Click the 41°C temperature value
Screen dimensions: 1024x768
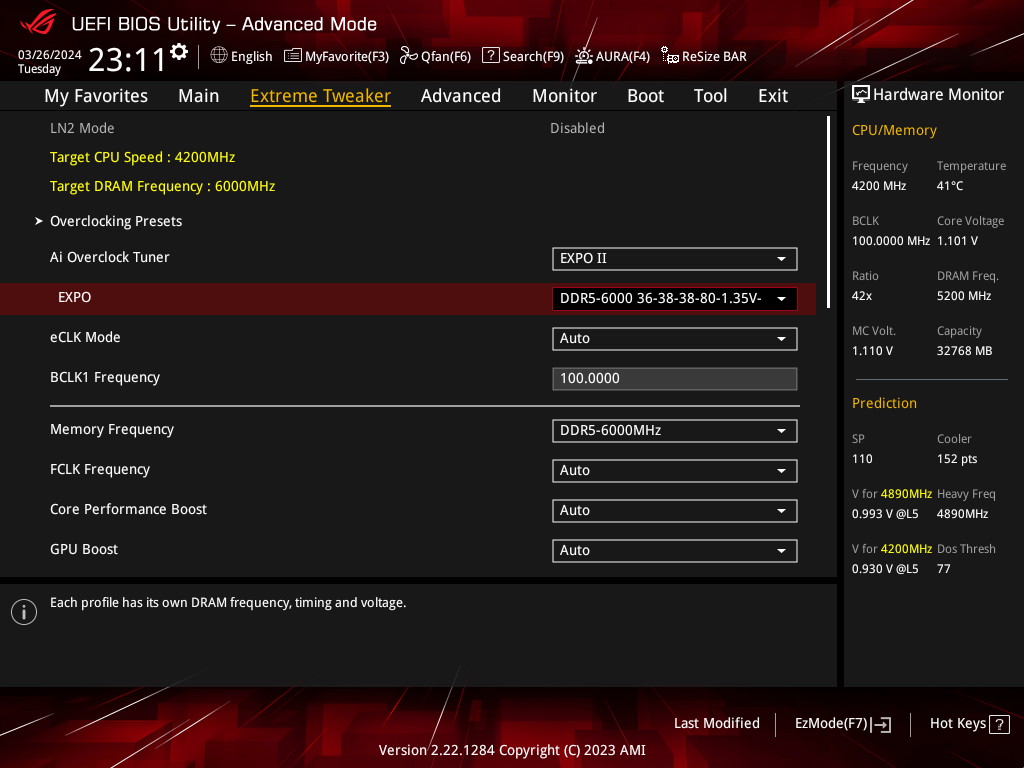(x=950, y=186)
